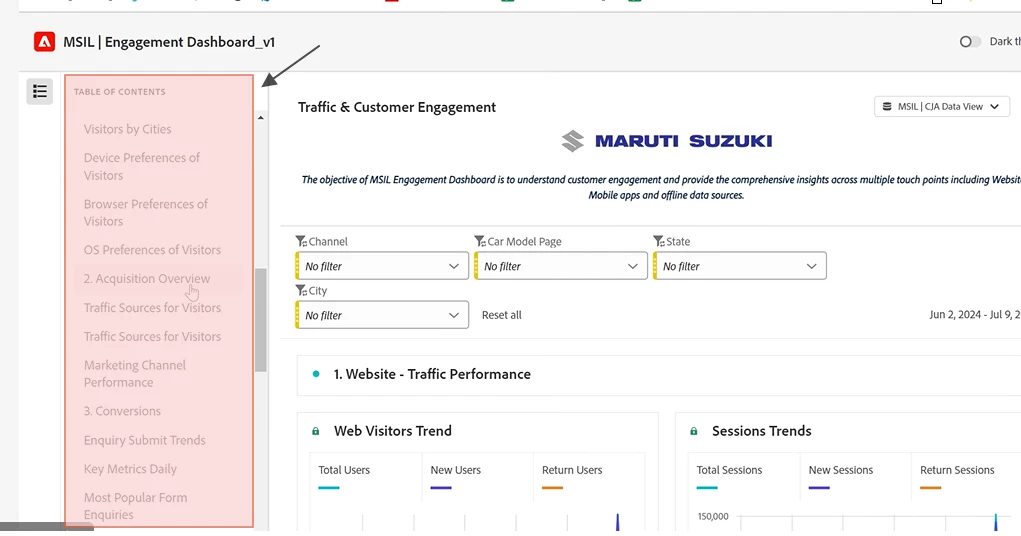Click the MSIL | Engagement Dashboard_v1 title

169,42
